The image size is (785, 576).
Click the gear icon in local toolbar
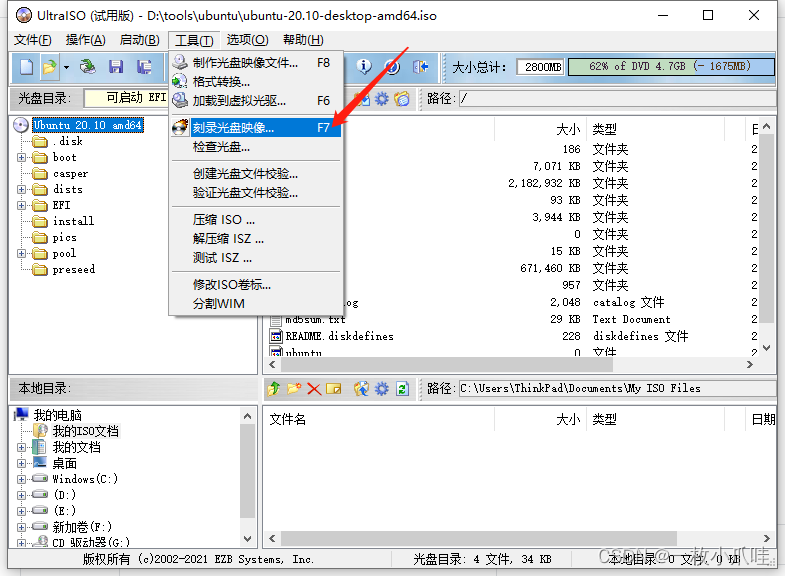(x=381, y=388)
